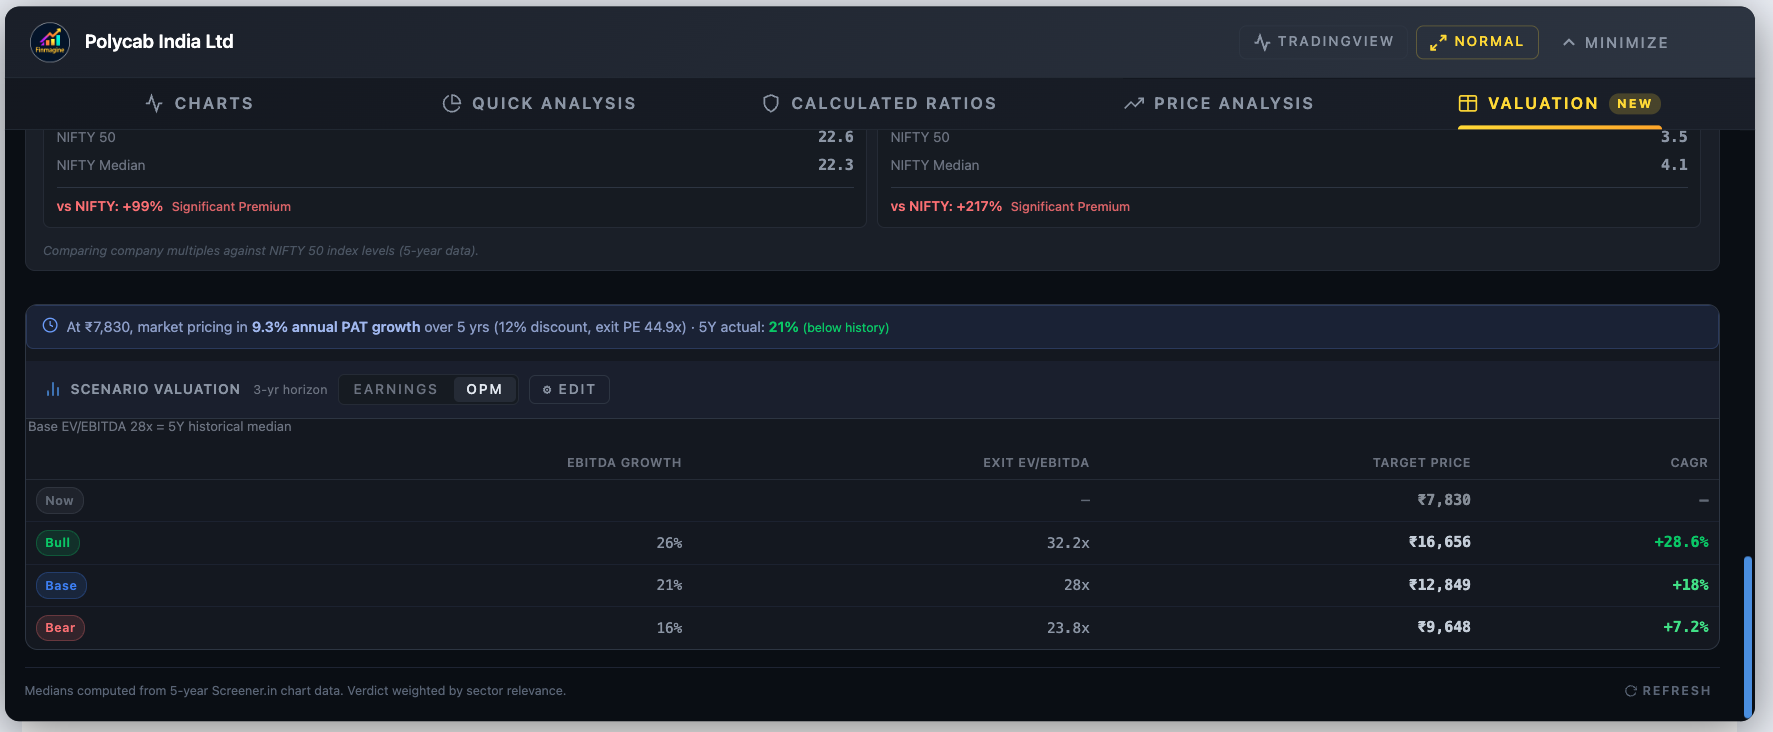This screenshot has width=1773, height=732.
Task: Click the Minimize chevron-up icon
Action: click(1569, 42)
